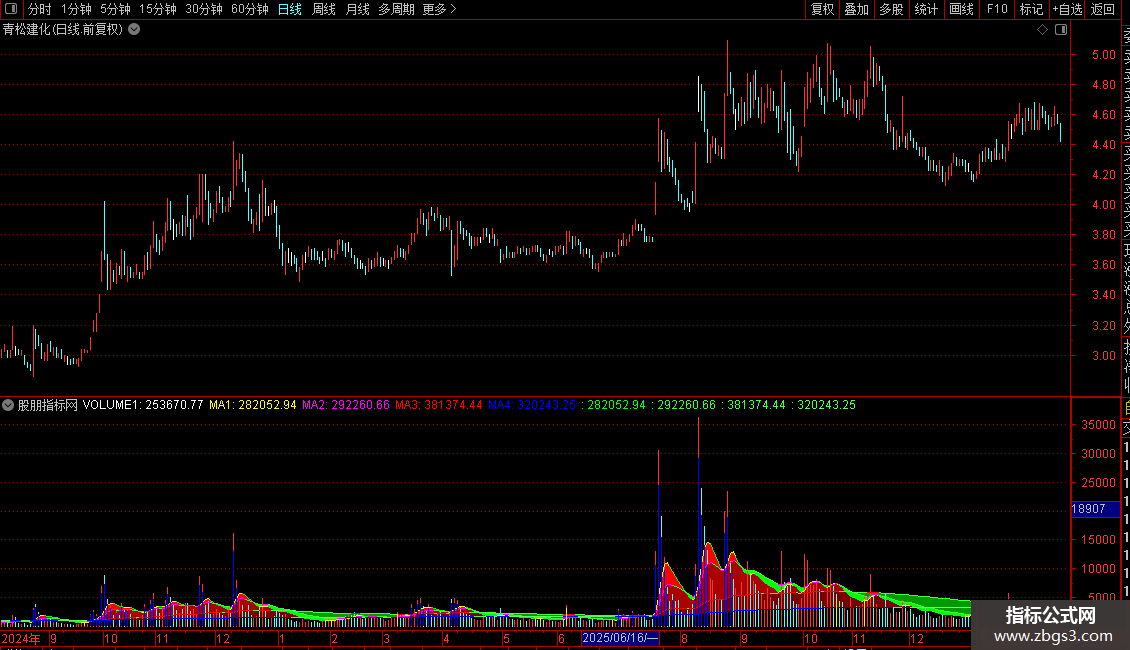The image size is (1130, 650).
Task: Toggle the left sidebar panel icon
Action: (x=11, y=9)
